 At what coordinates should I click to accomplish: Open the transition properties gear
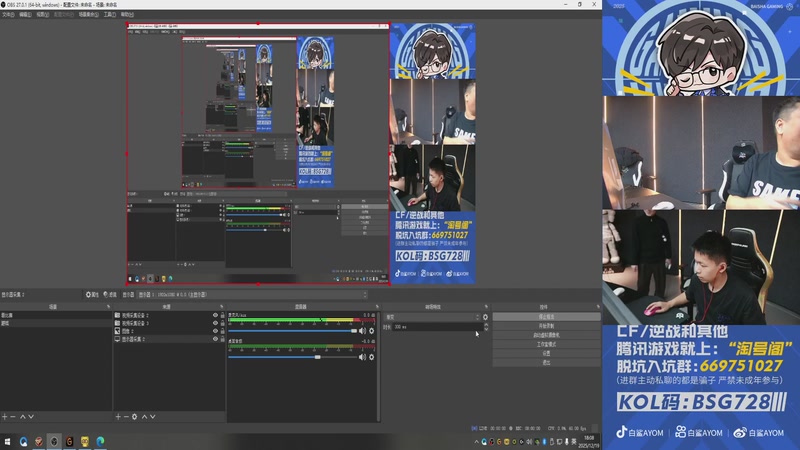click(485, 317)
